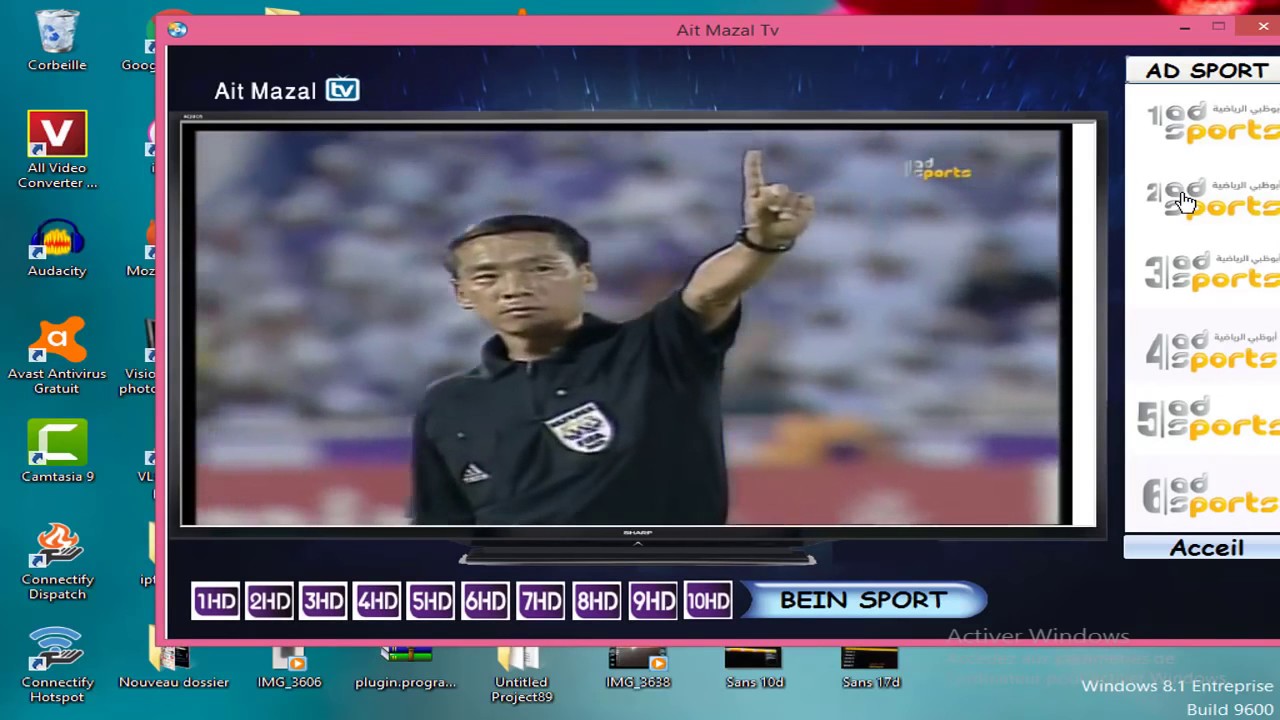Switch to the 9HD beIN channel

(x=653, y=601)
